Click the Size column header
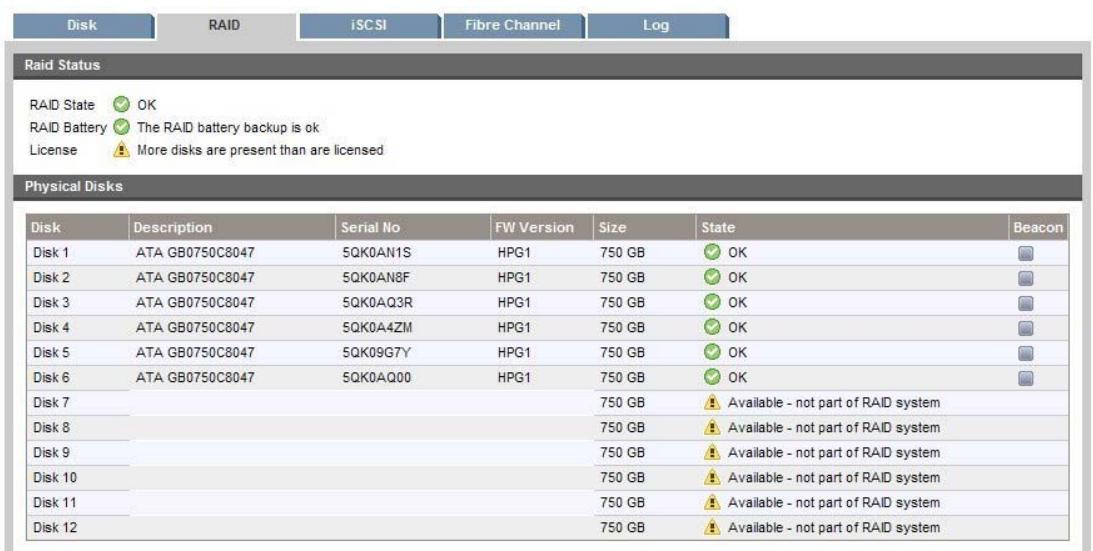The image size is (1093, 551). tap(645, 227)
